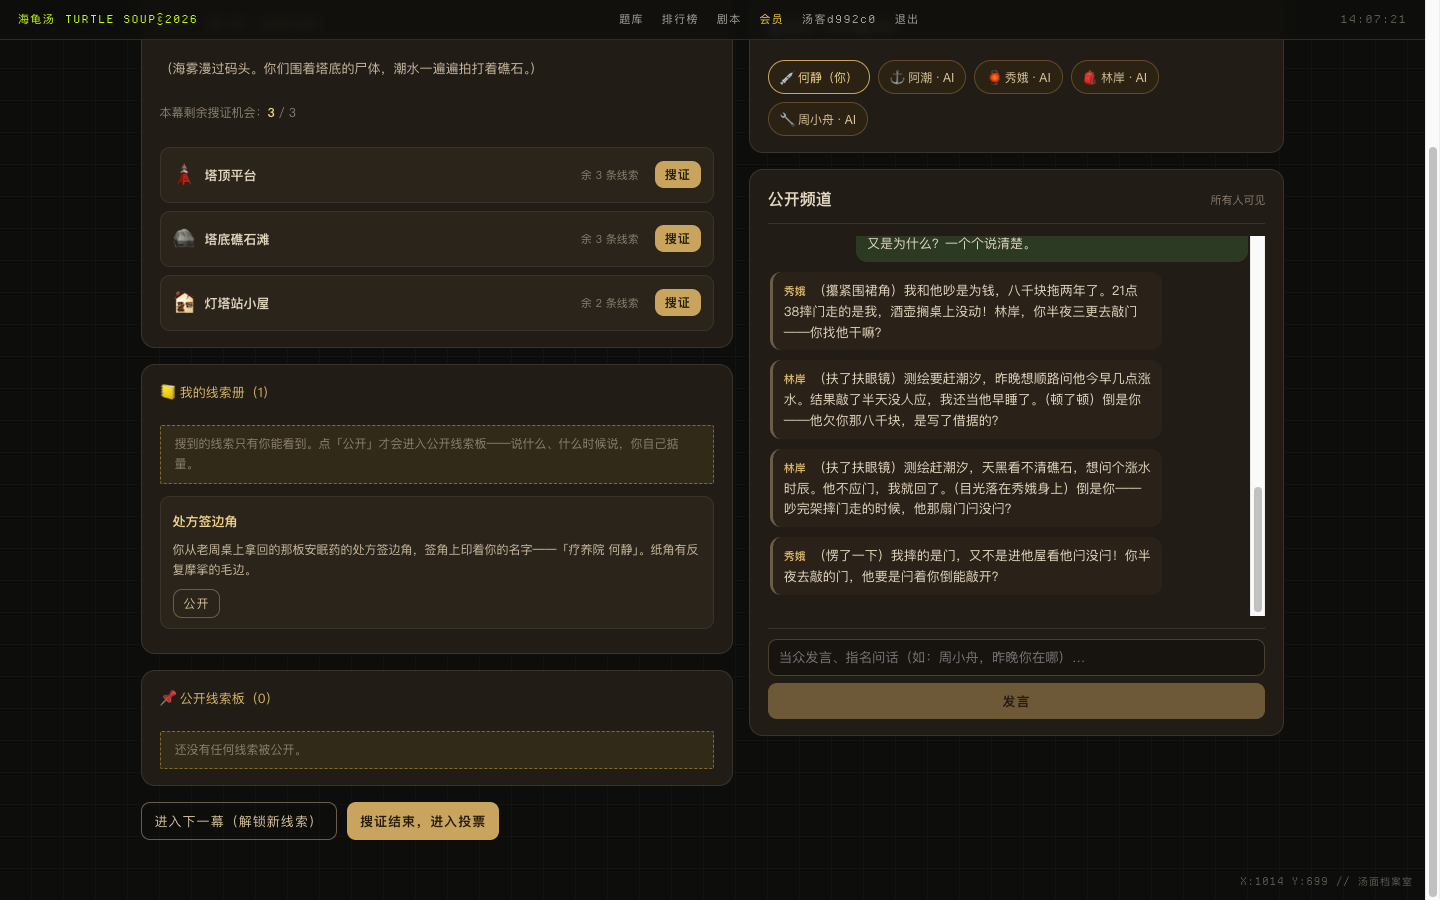This screenshot has height=900, width=1440.
Task: Click the syringe icon on 何静（你）chip
Action: pyautogui.click(x=787, y=78)
